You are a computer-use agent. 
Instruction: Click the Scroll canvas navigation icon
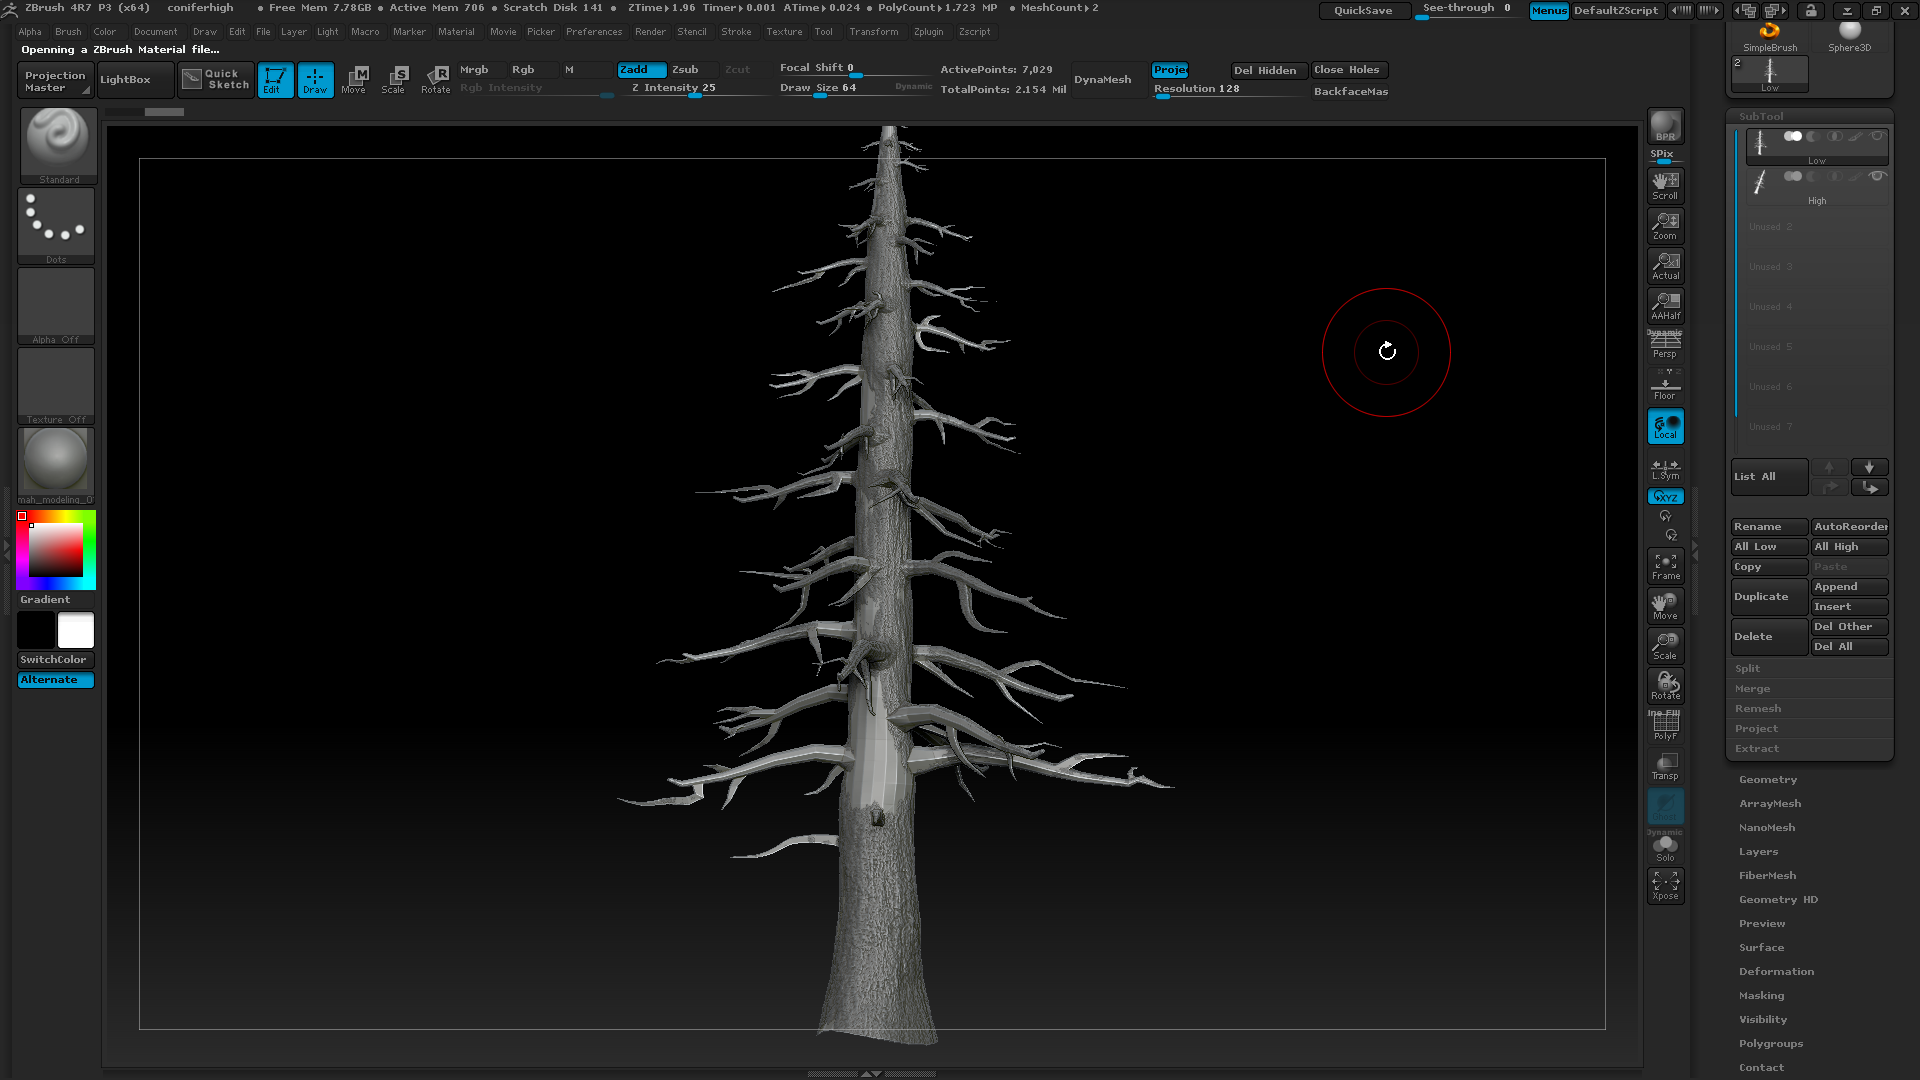(1665, 186)
